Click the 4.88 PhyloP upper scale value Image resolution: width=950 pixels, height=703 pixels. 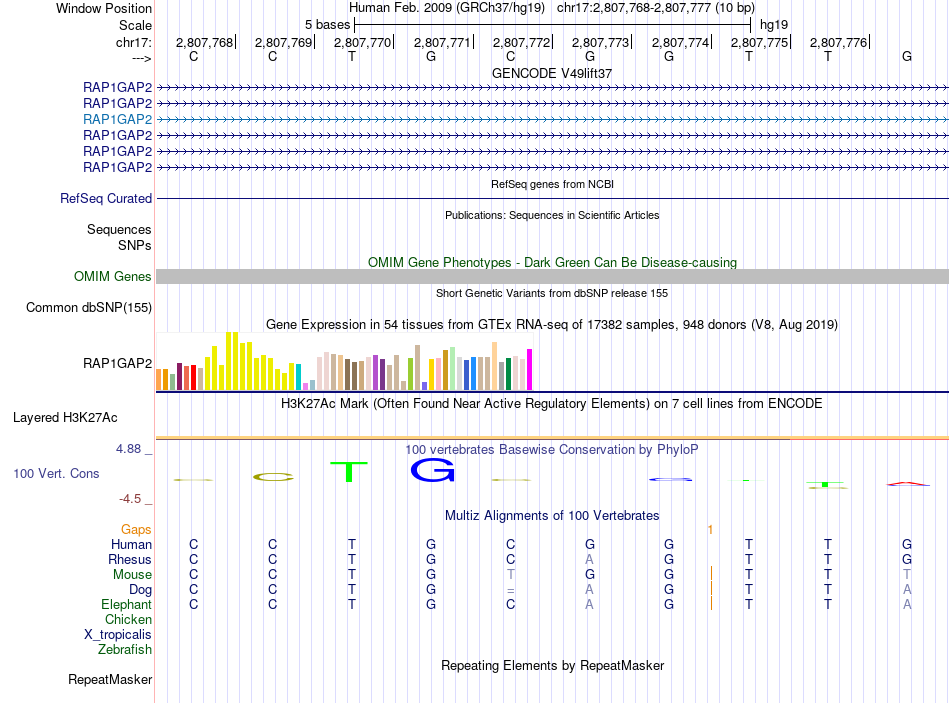click(x=128, y=449)
